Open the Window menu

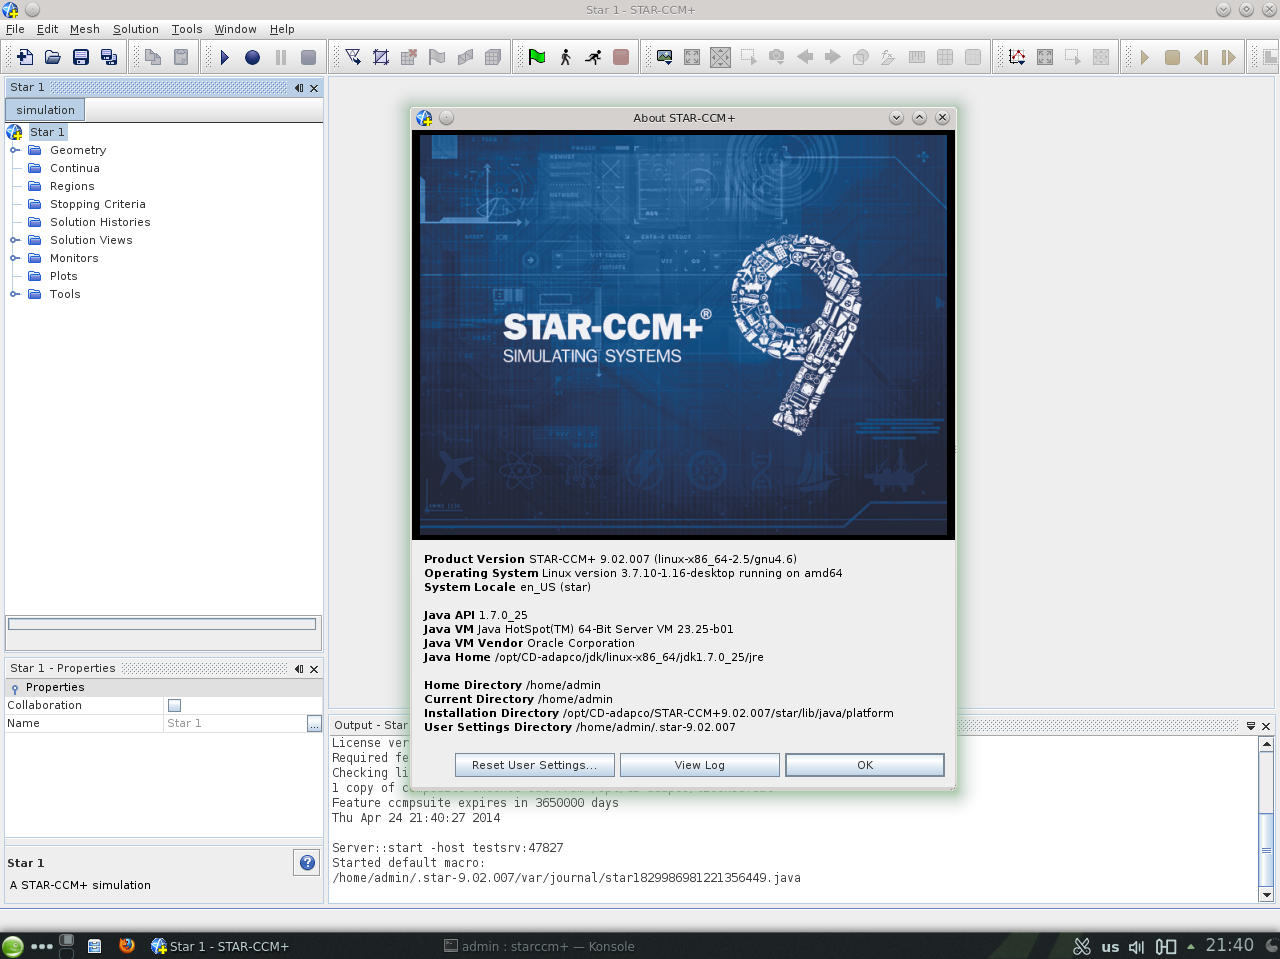tap(236, 29)
